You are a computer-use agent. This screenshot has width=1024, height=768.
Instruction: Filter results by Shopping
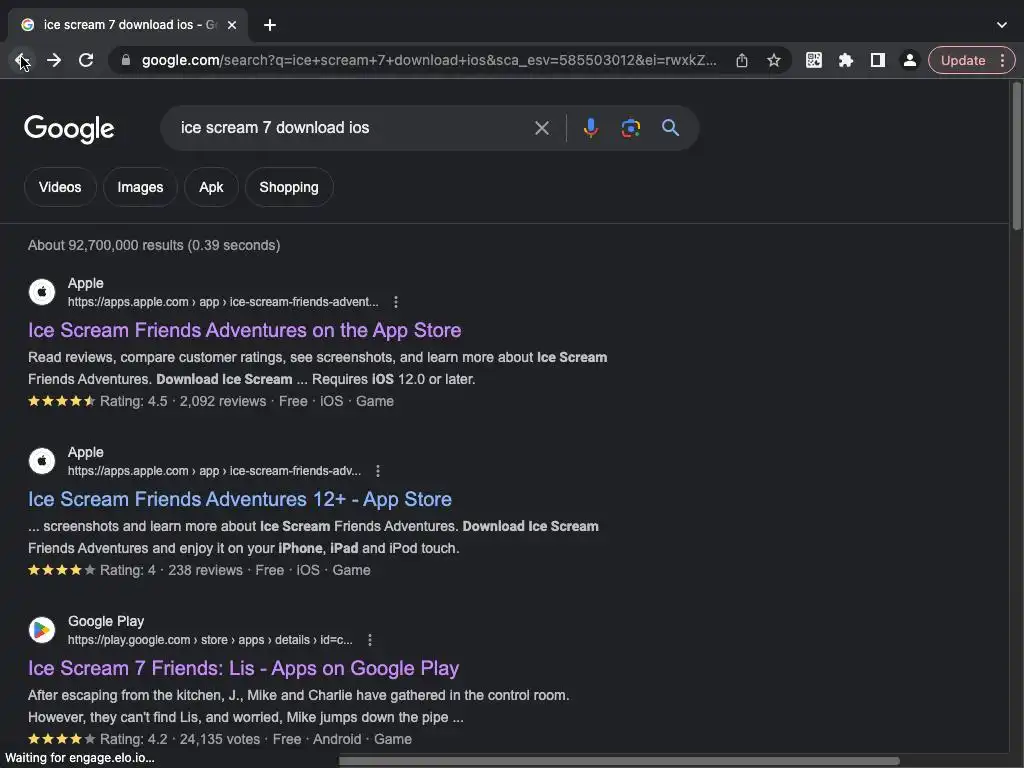pyautogui.click(x=289, y=187)
